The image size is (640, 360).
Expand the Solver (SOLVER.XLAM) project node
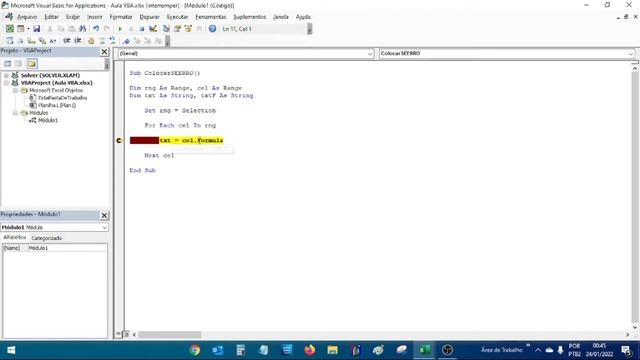(6, 76)
